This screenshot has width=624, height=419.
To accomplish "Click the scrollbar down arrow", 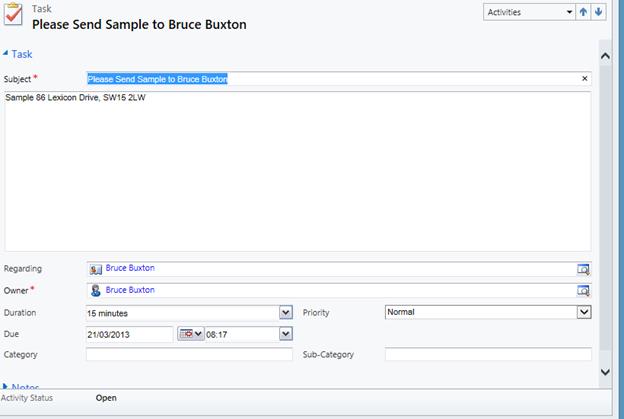I will tap(604, 371).
